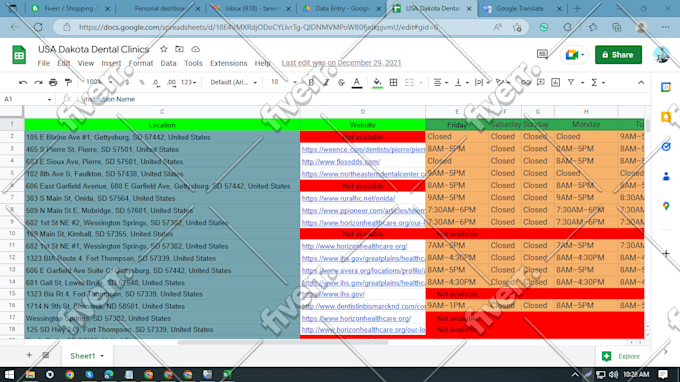This screenshot has width=680, height=382.
Task: Open the Vertical align dropdown
Action: pos(461,82)
